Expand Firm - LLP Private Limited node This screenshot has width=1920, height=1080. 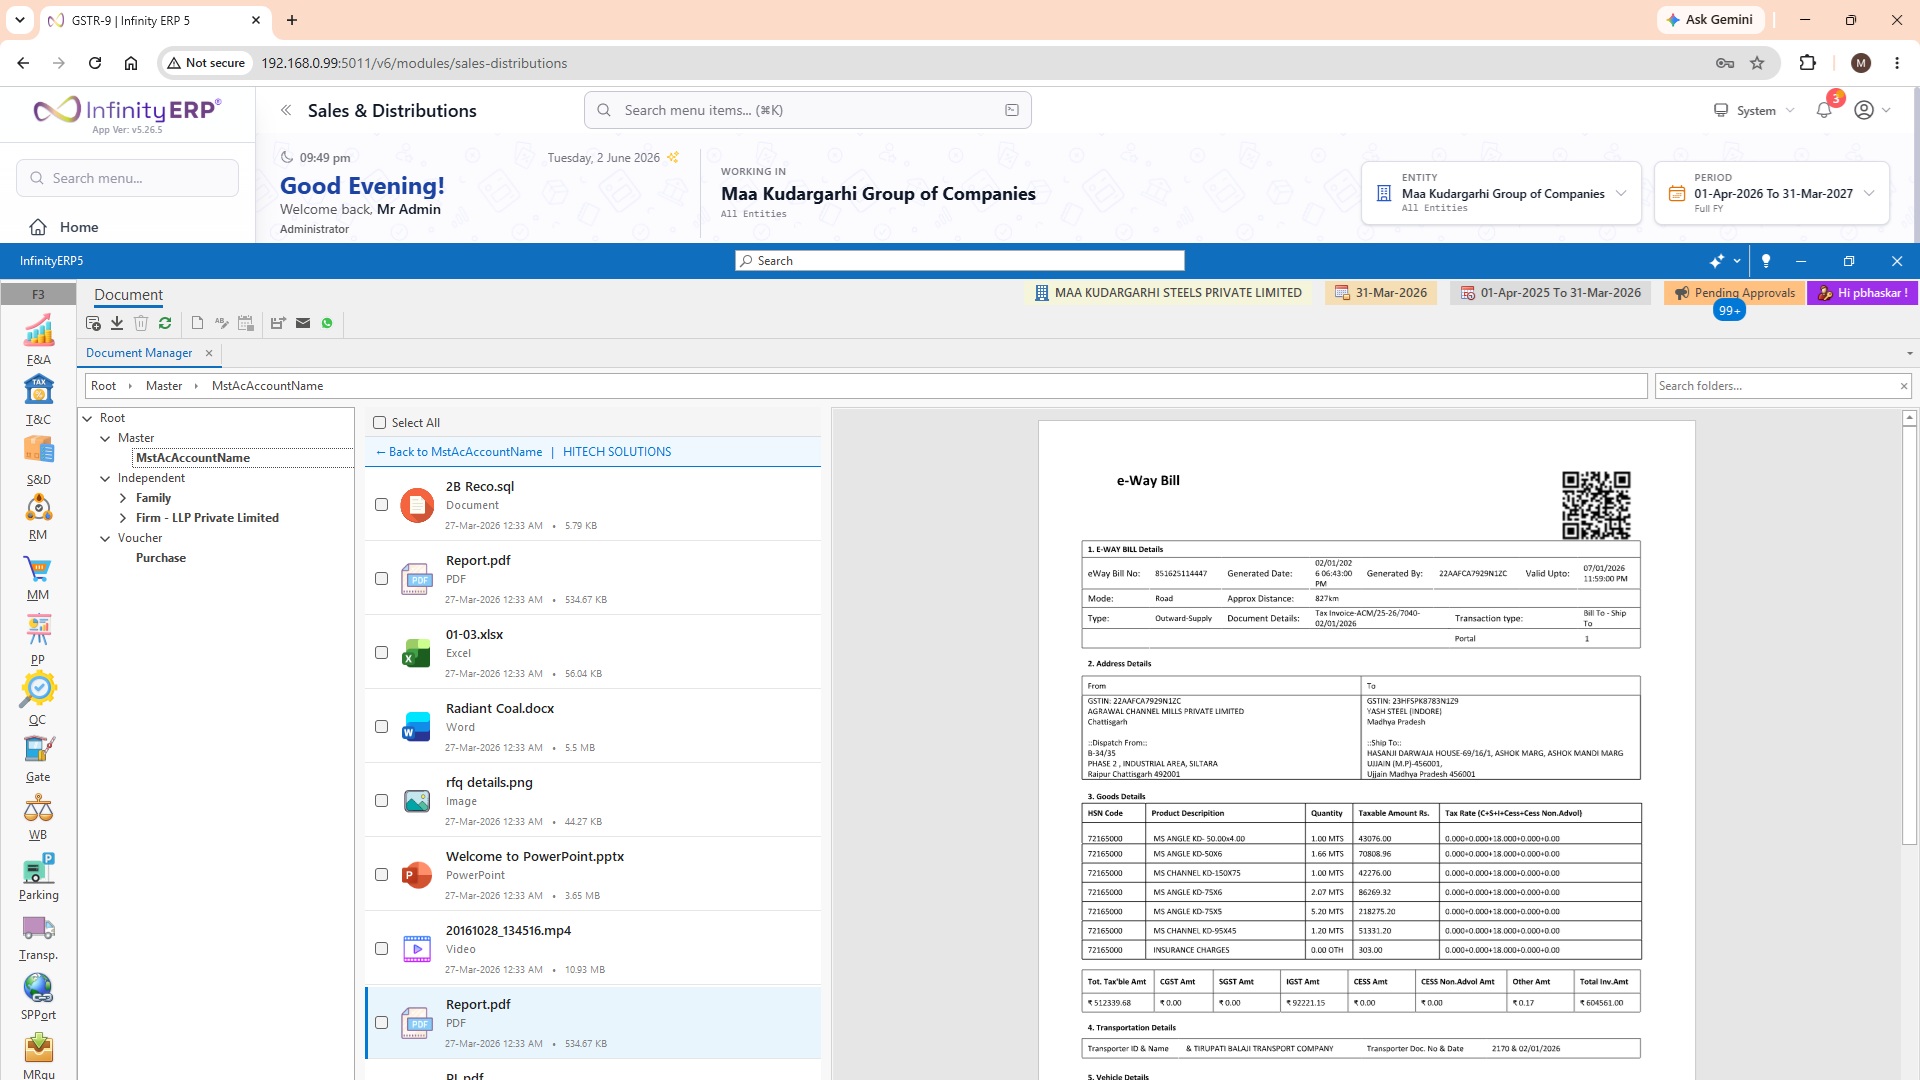(123, 518)
